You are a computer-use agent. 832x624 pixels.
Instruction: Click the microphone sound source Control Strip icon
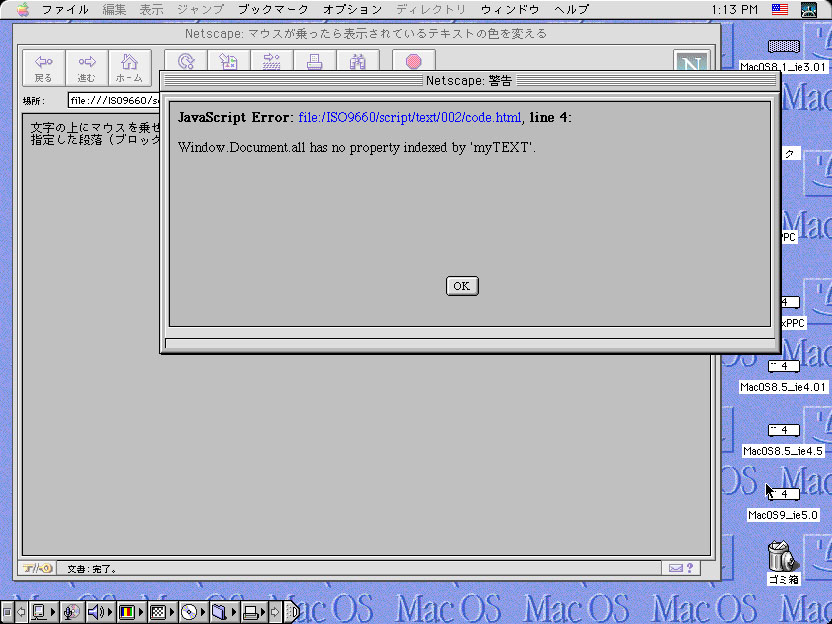click(x=71, y=612)
